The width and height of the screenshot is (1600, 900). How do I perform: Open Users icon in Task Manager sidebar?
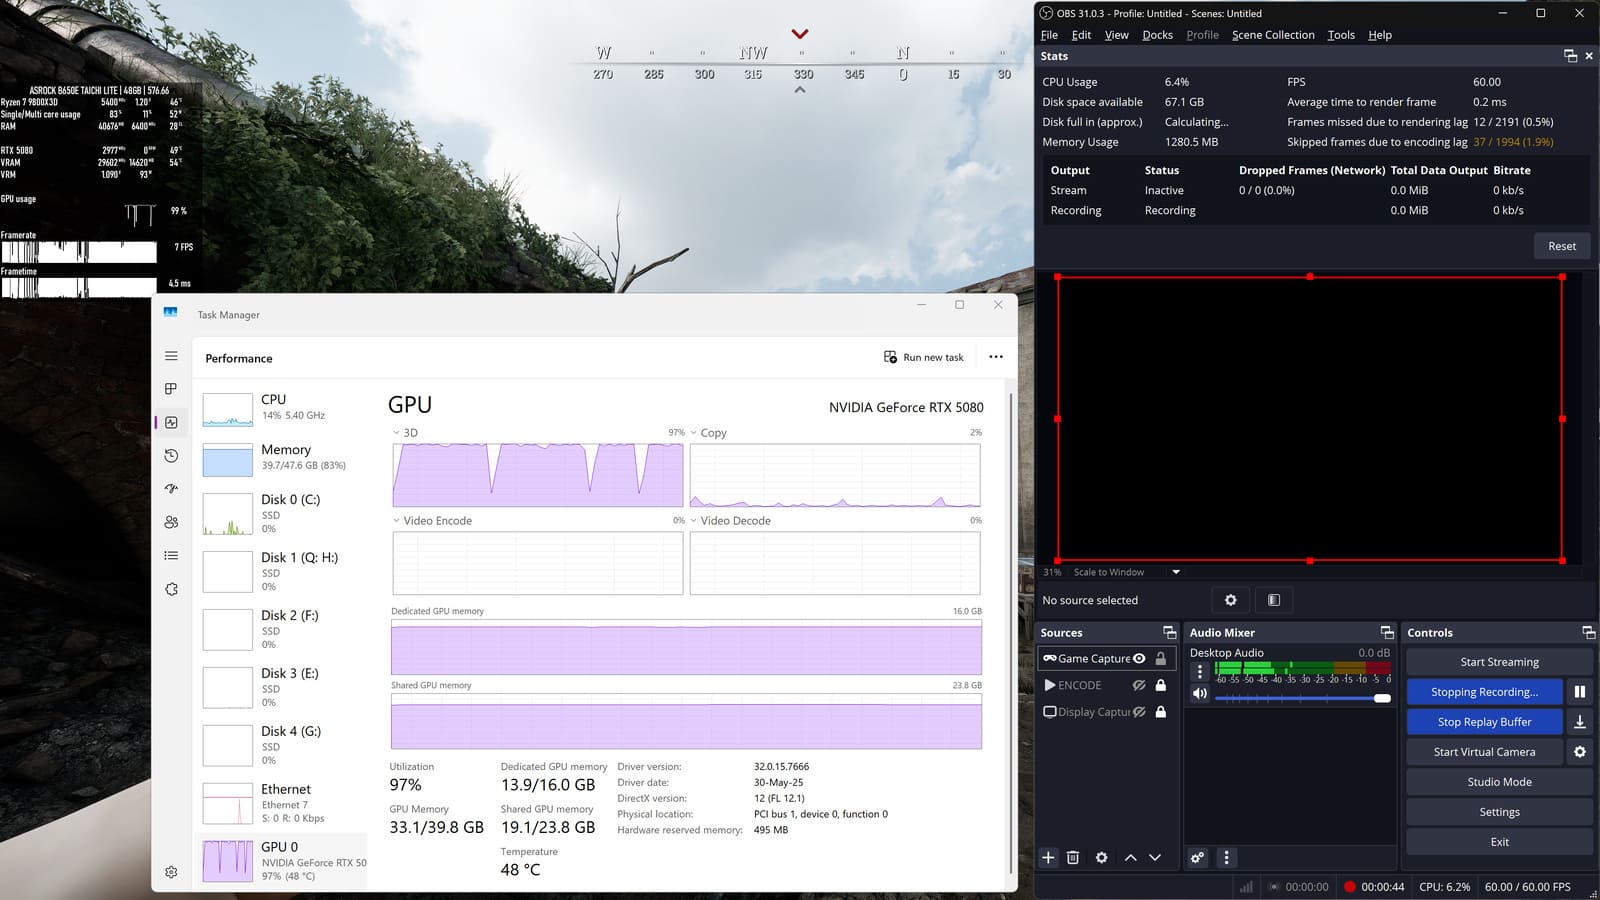pyautogui.click(x=171, y=522)
